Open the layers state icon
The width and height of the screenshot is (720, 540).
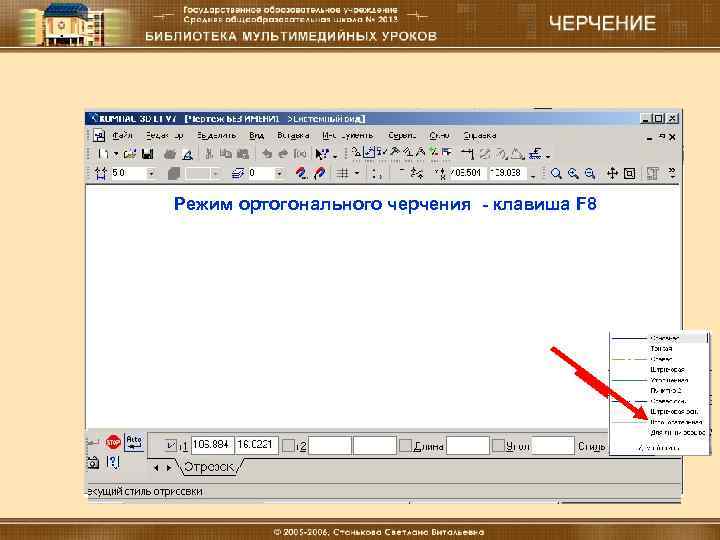point(237,173)
